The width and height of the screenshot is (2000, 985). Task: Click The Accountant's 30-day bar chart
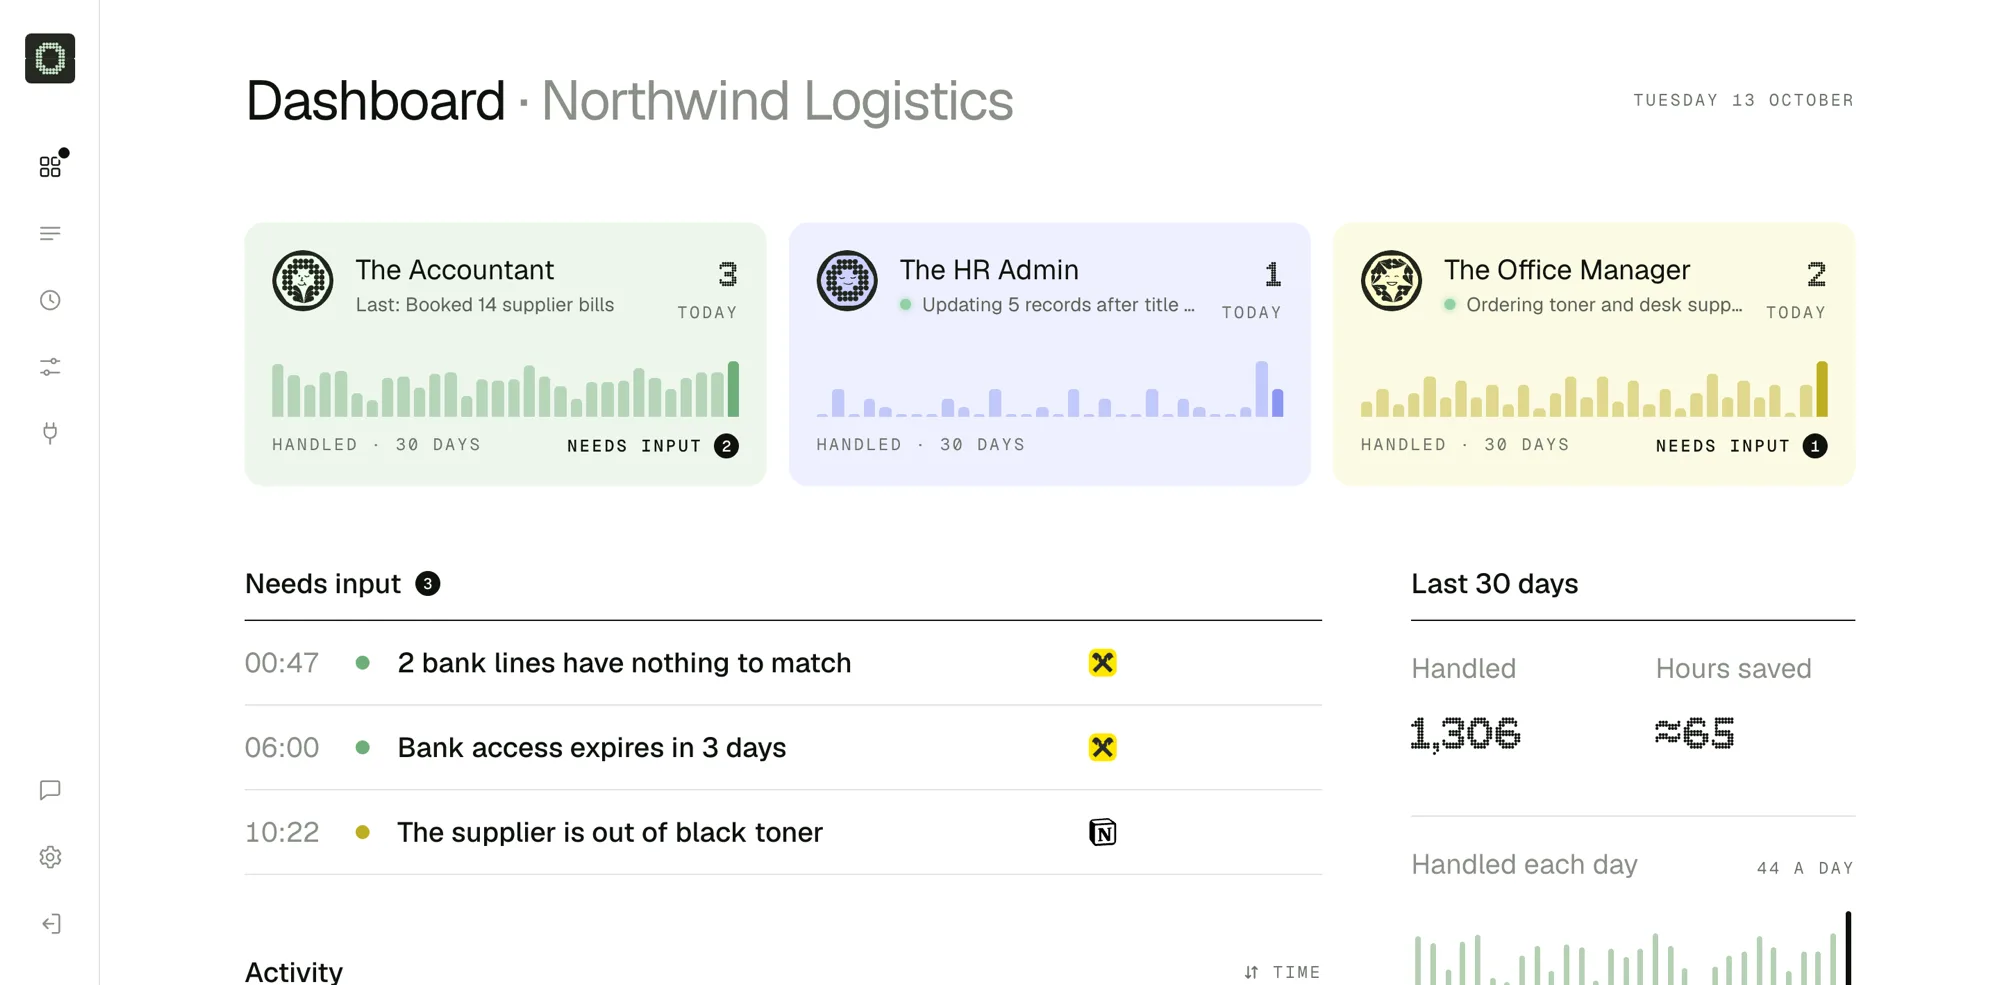505,389
